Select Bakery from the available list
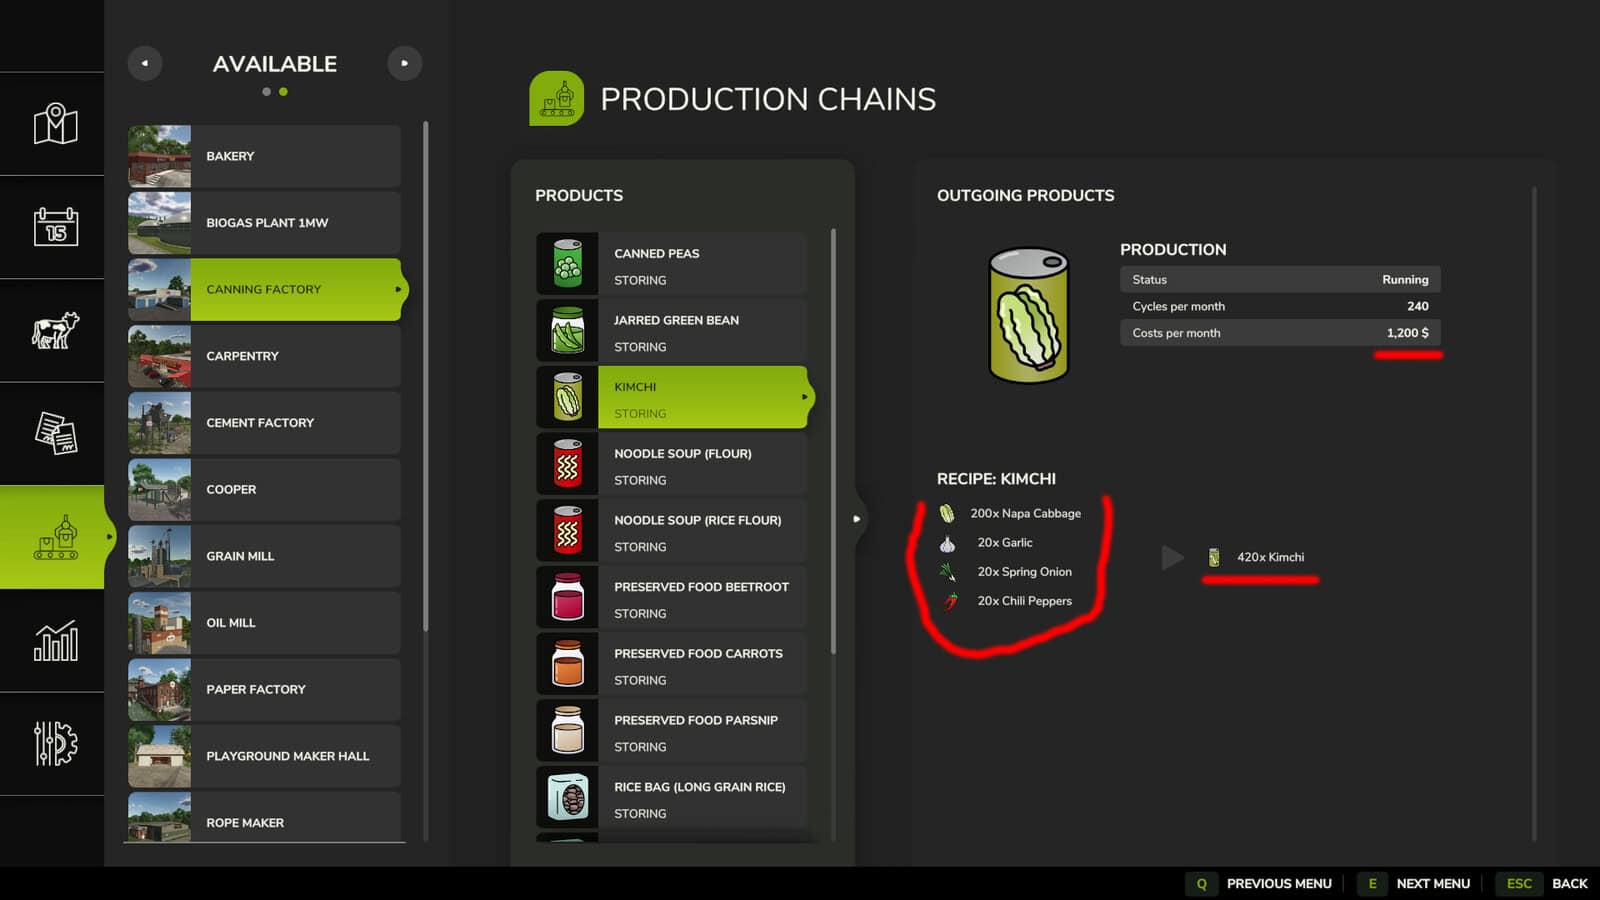This screenshot has height=900, width=1600. coord(265,156)
